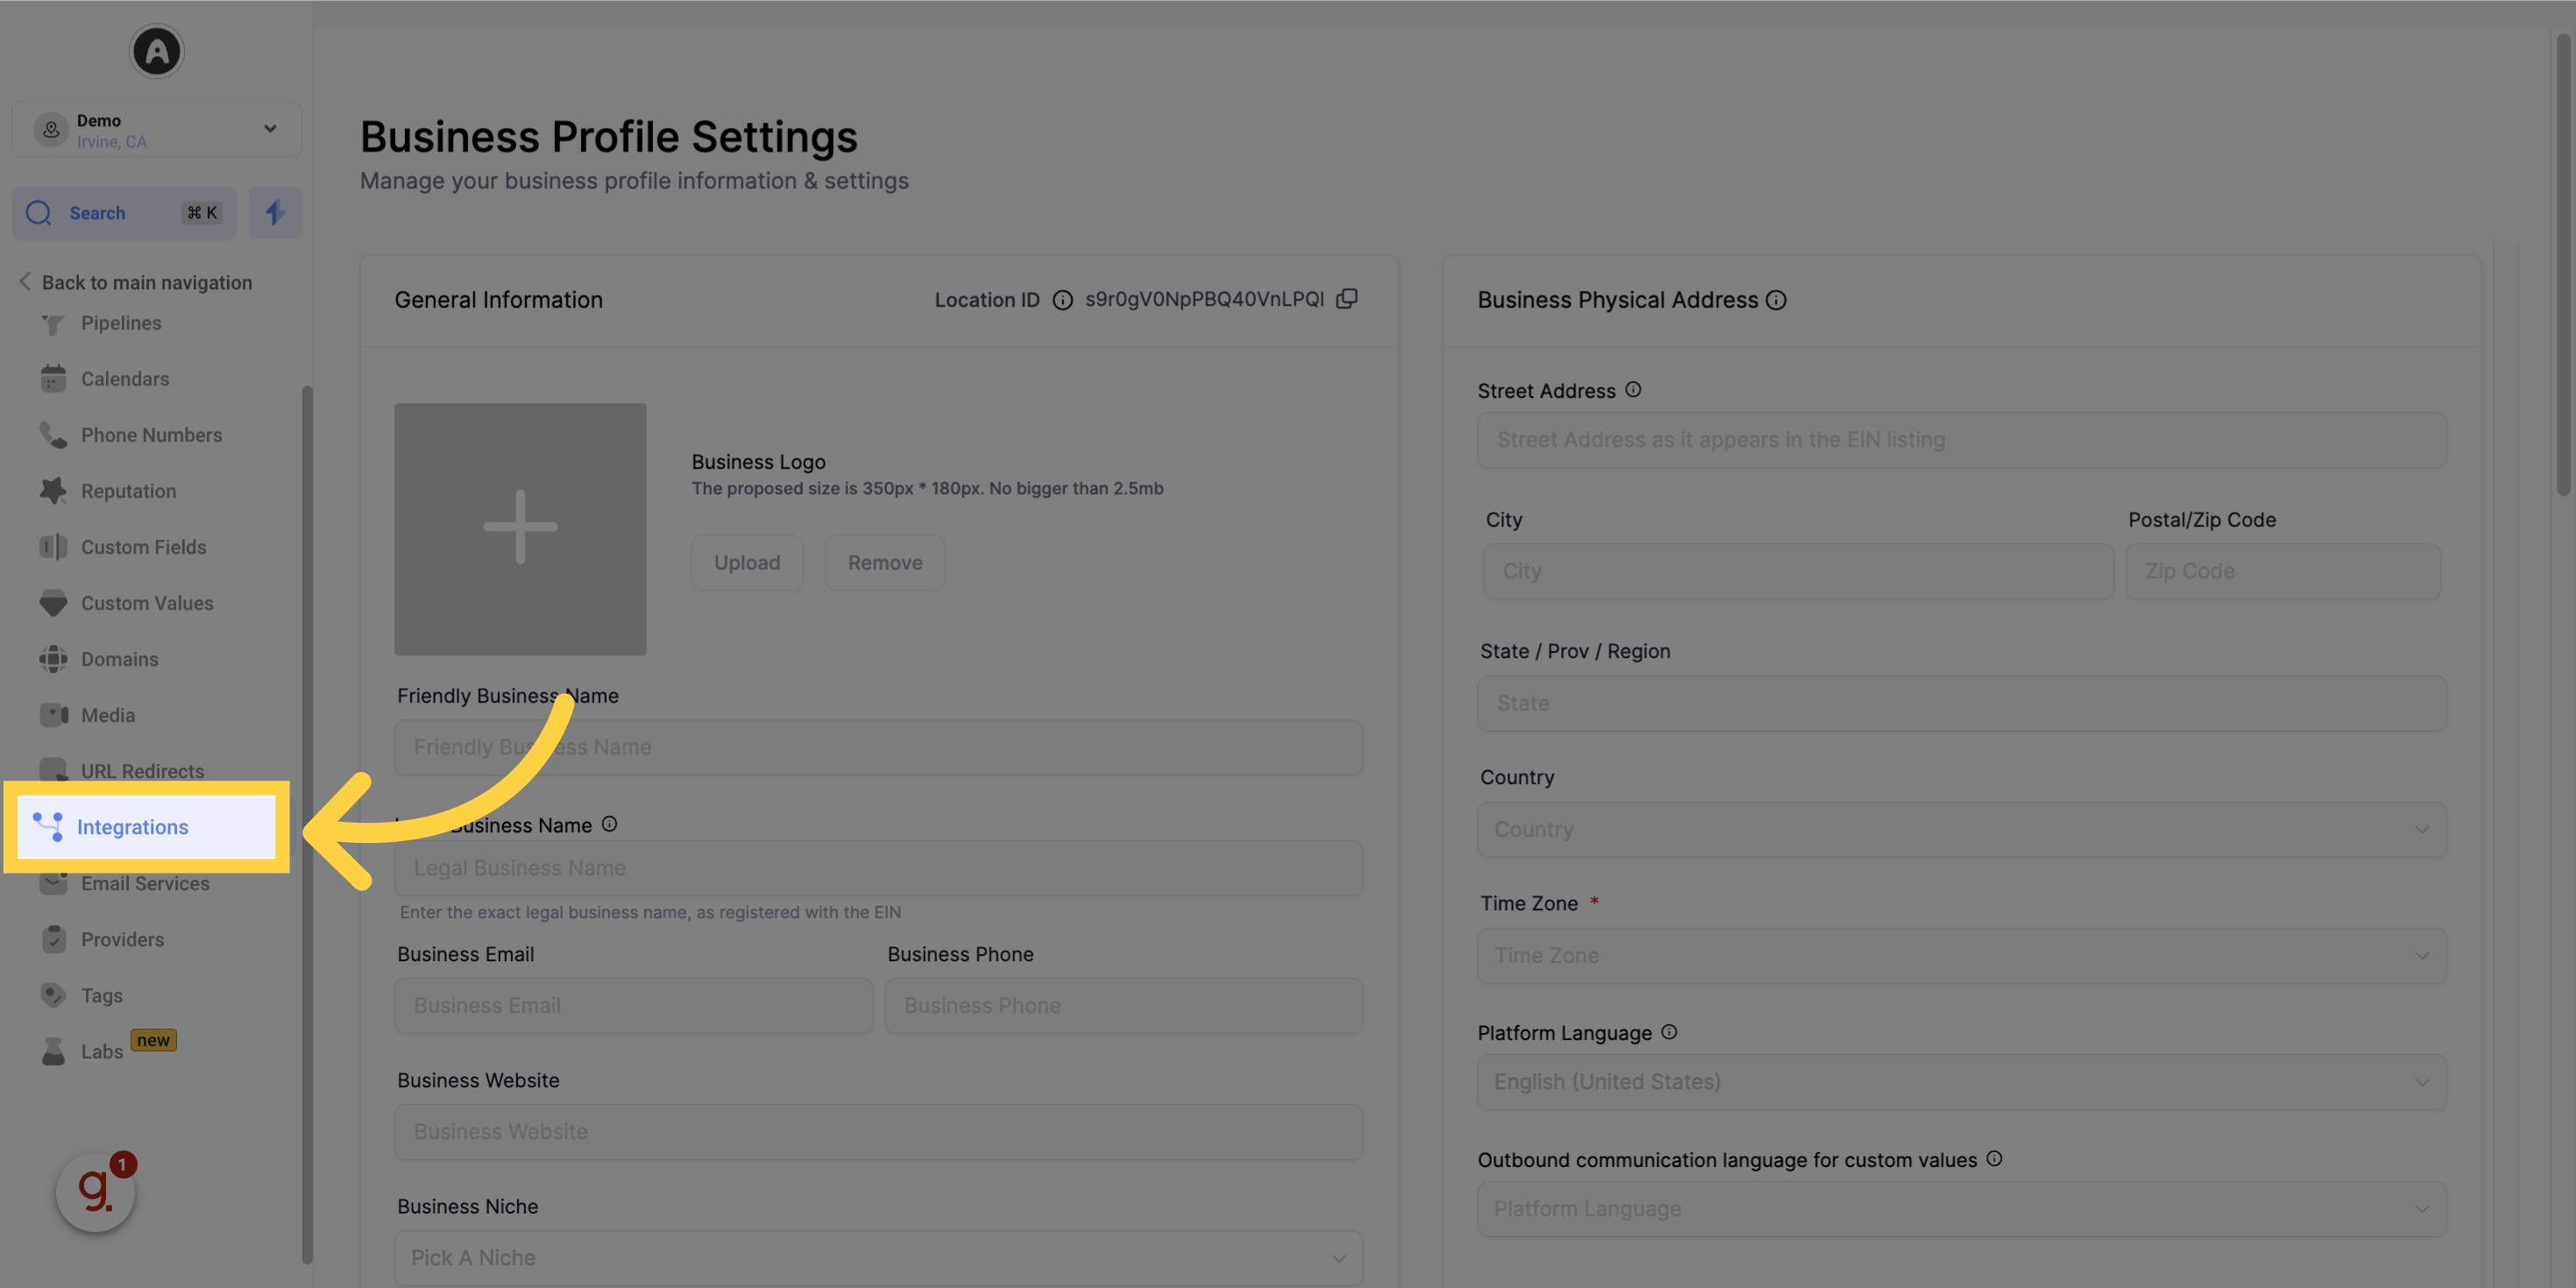The image size is (2576, 1288).
Task: Click the Friendly Business Name field
Action: pyautogui.click(x=878, y=747)
